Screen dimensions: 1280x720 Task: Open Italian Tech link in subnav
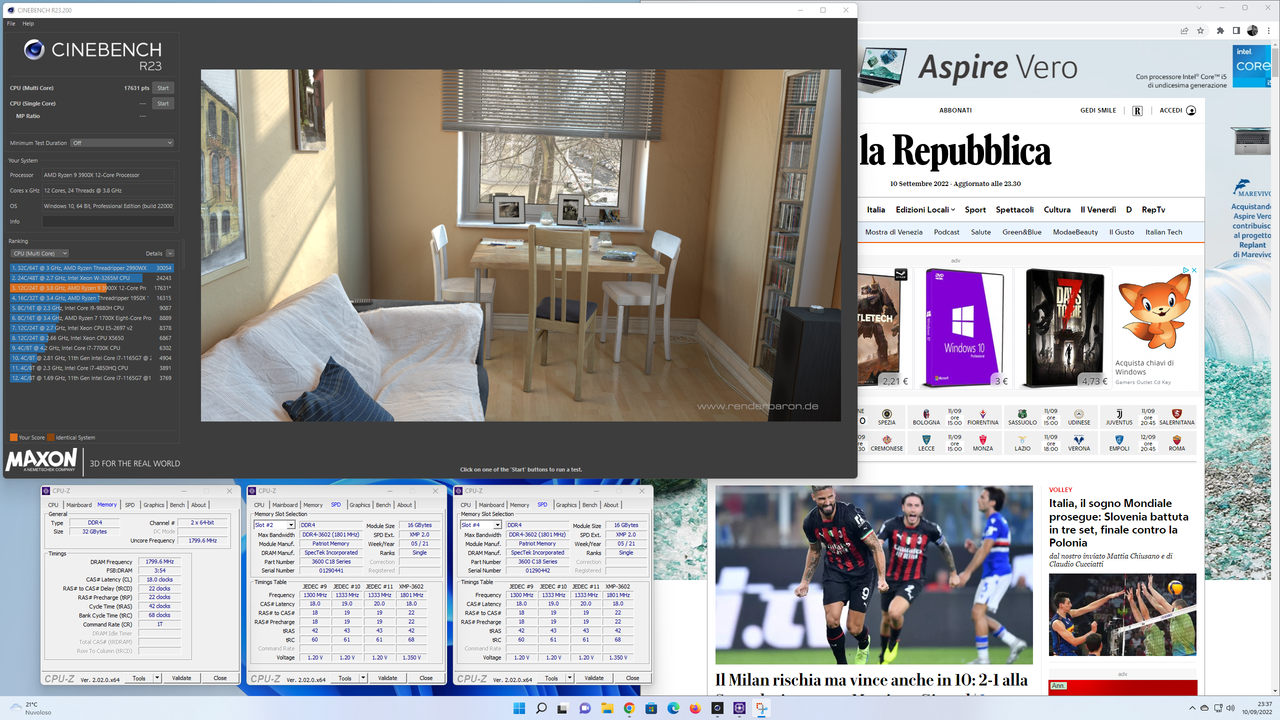1164,232
